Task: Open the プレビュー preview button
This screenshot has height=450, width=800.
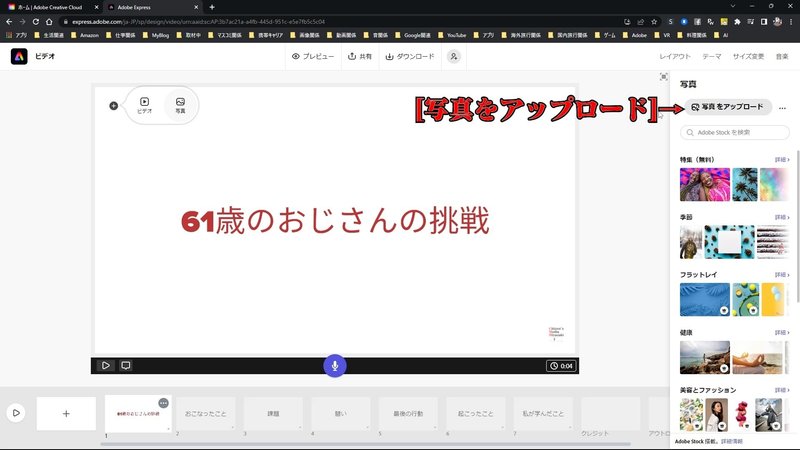Action: point(313,56)
